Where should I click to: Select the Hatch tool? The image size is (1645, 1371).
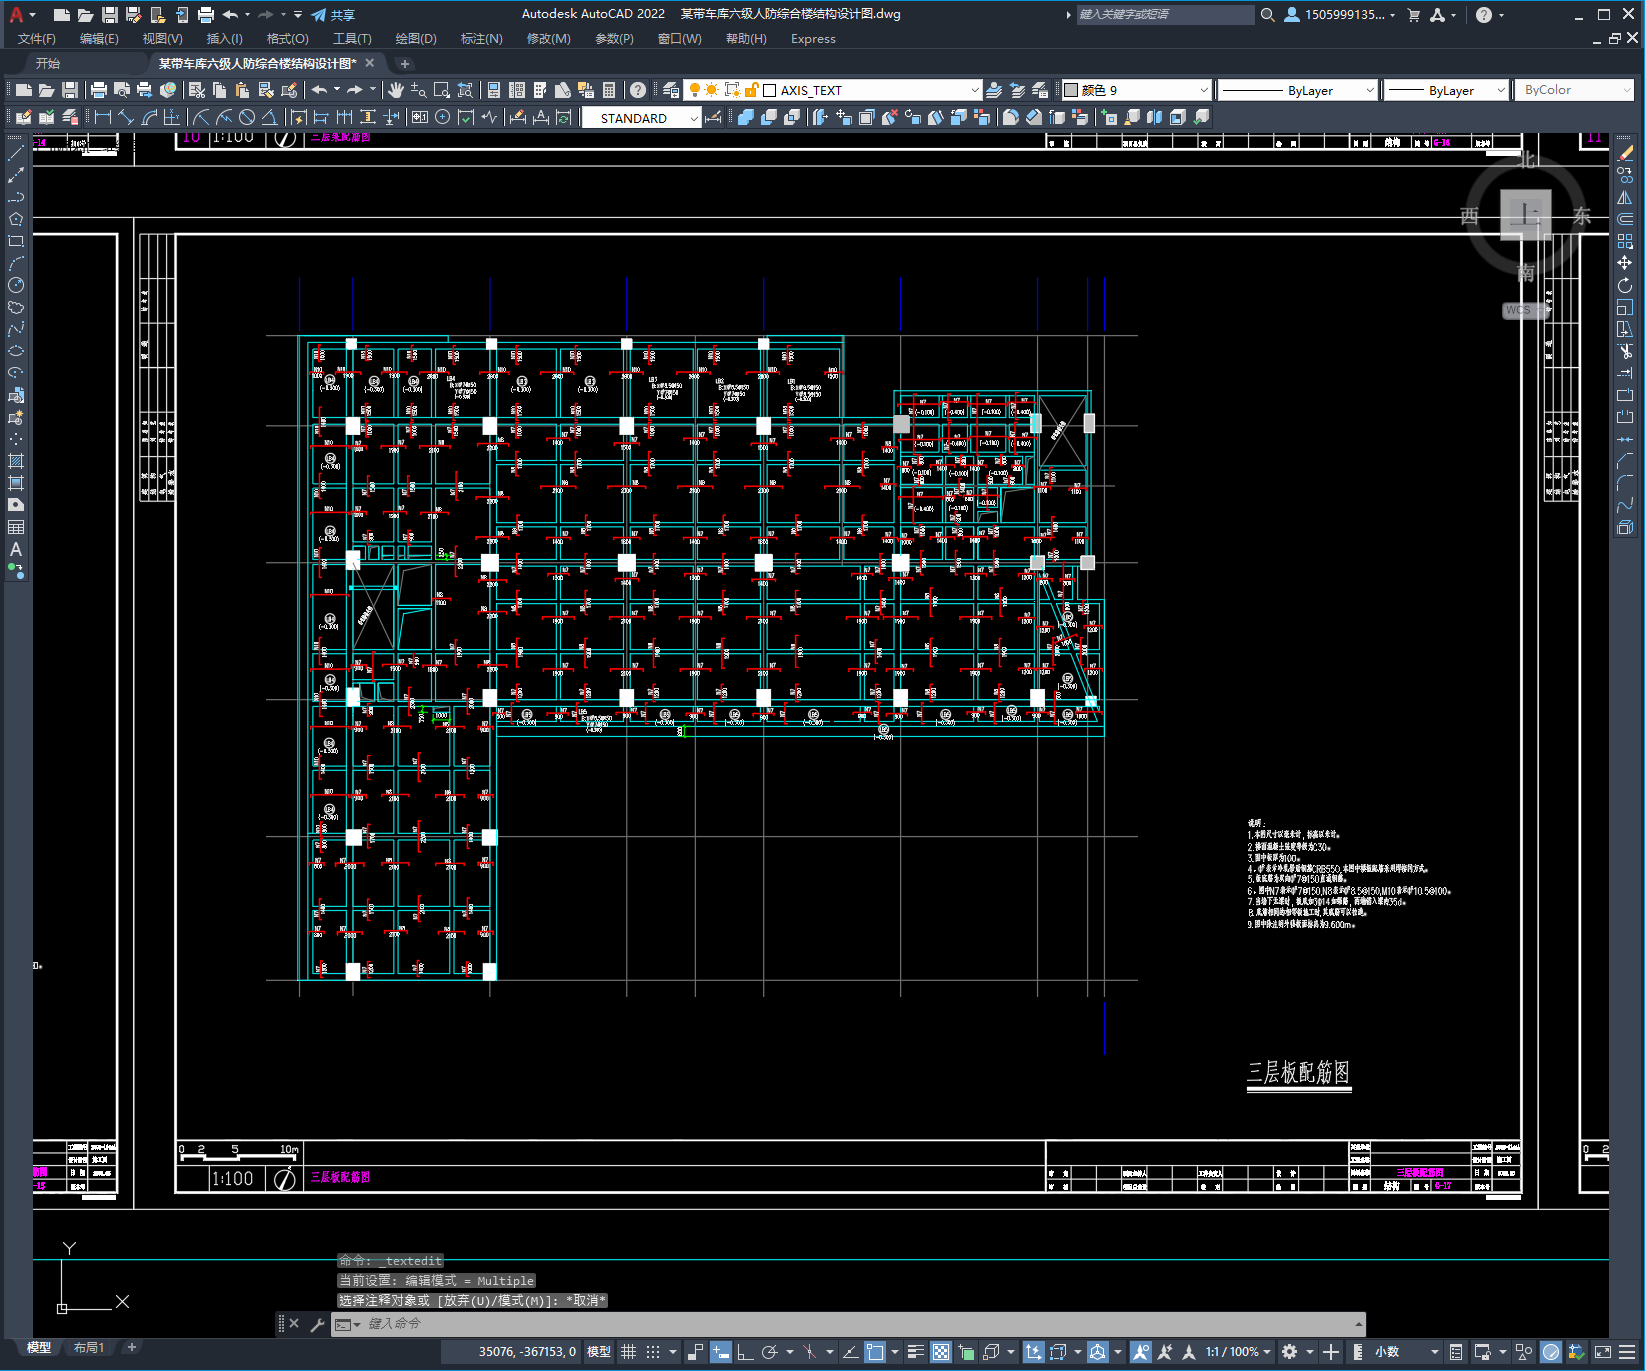tap(16, 461)
